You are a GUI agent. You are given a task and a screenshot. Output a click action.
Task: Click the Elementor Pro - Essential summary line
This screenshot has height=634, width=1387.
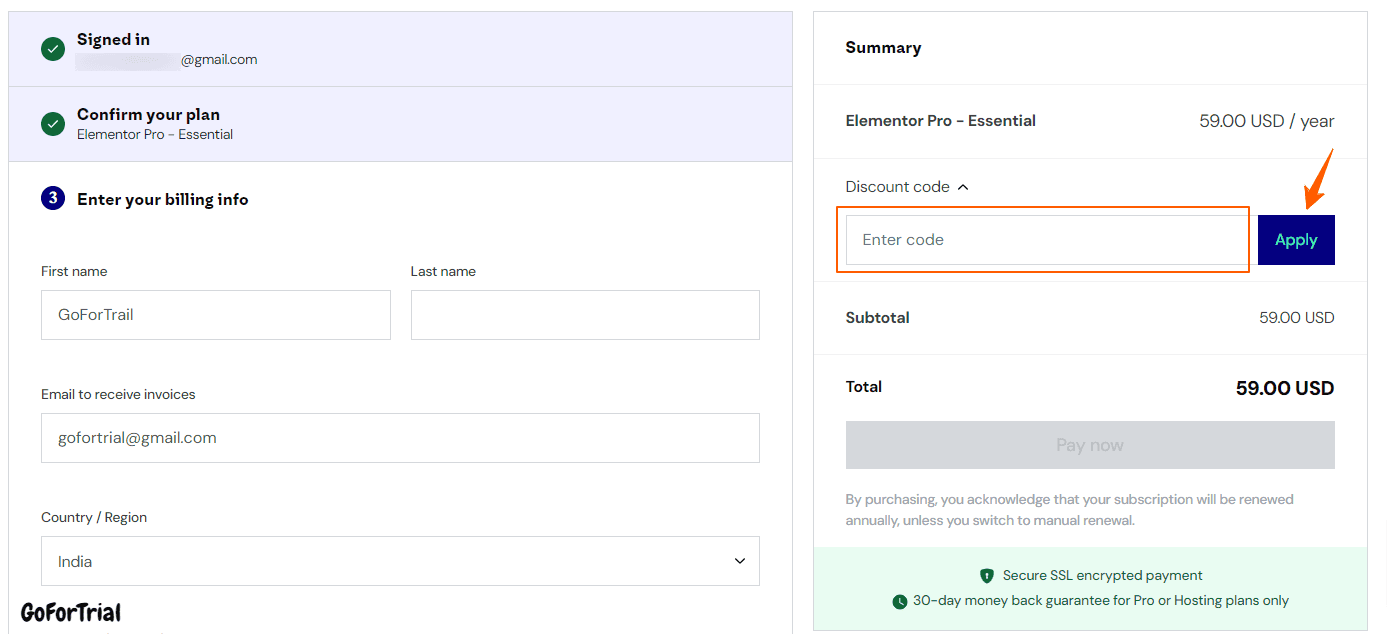[941, 121]
